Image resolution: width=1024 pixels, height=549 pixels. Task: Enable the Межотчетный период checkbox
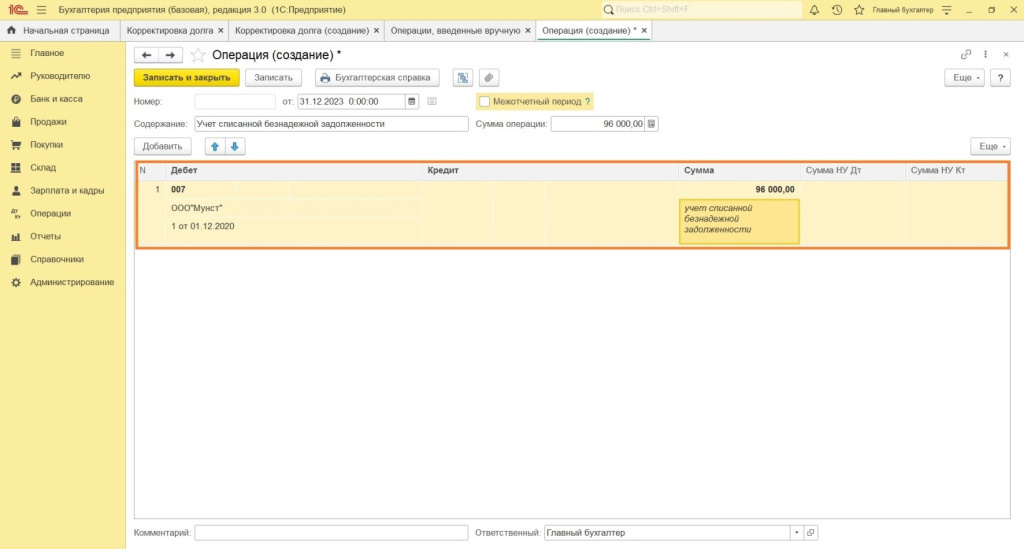click(x=485, y=101)
